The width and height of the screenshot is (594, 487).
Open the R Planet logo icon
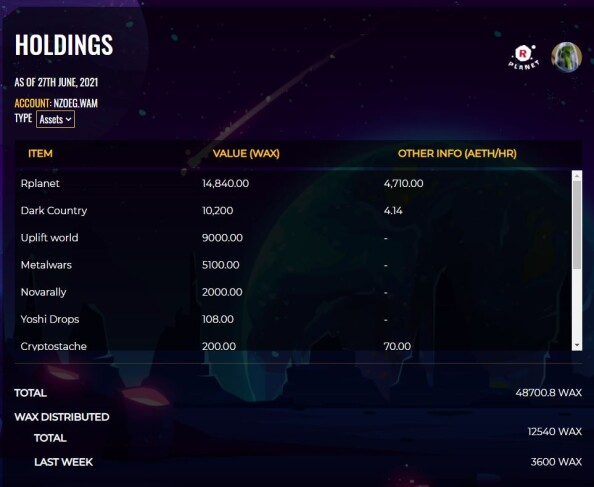pyautogui.click(x=524, y=57)
